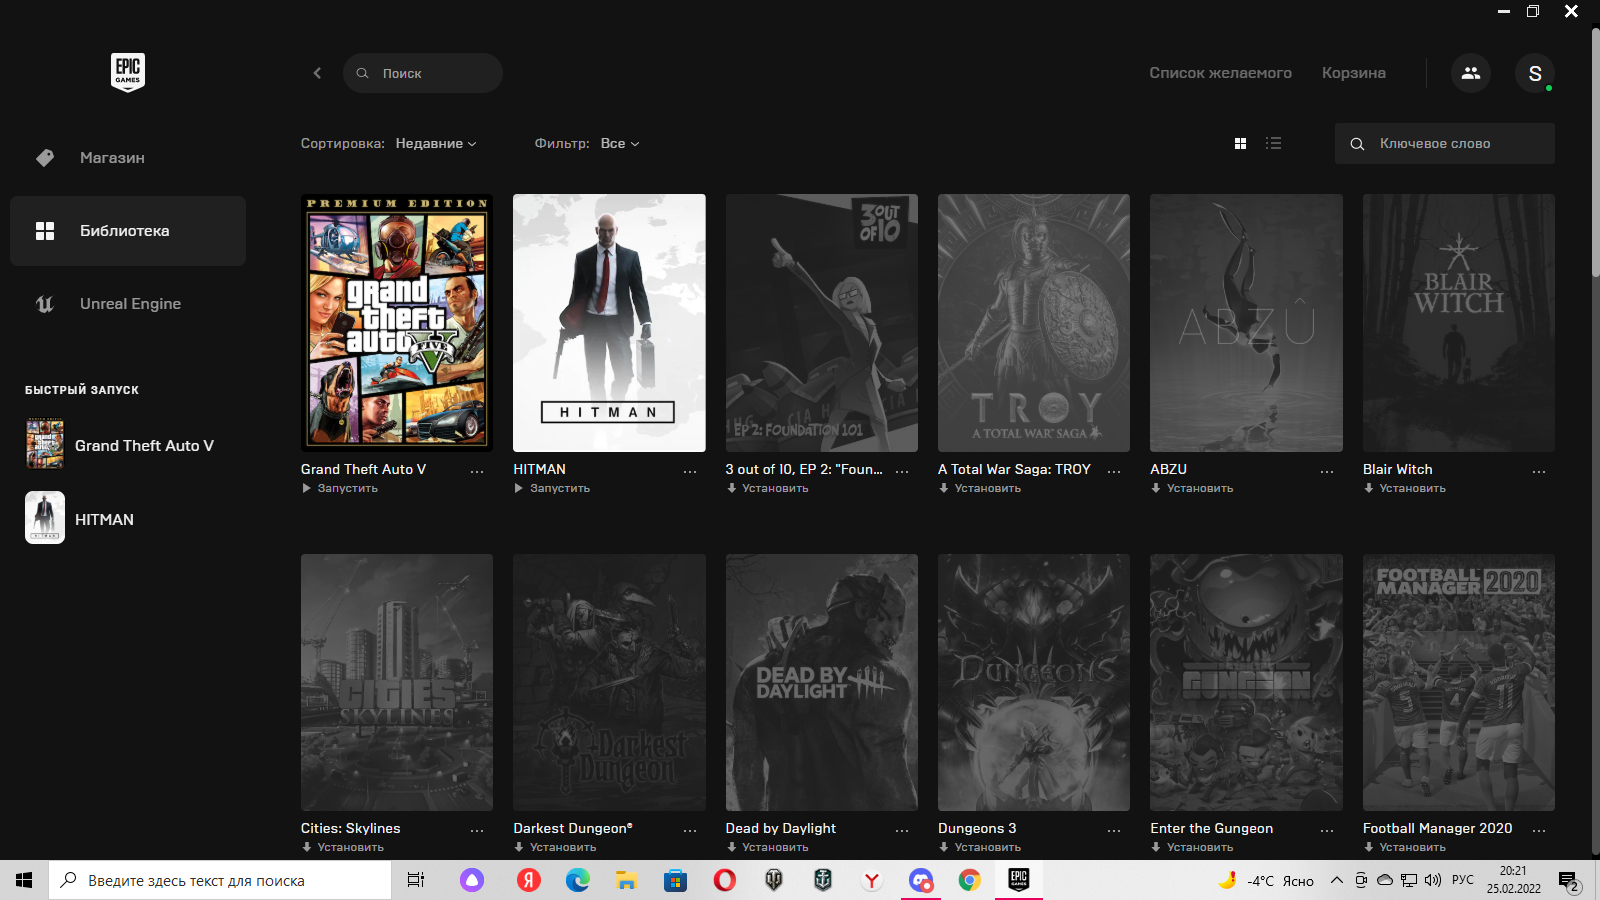Switch to grid view layout

(x=1240, y=144)
